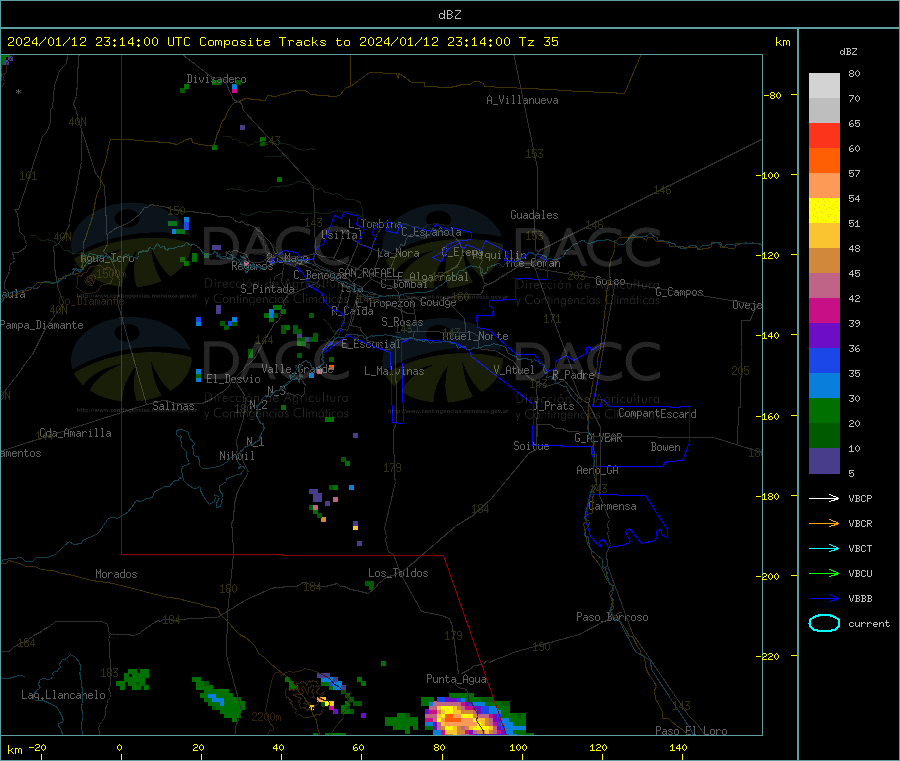The height and width of the screenshot is (761, 900).
Task: Click the 'Lag.Llancanelo' map label
Action: (x=63, y=695)
